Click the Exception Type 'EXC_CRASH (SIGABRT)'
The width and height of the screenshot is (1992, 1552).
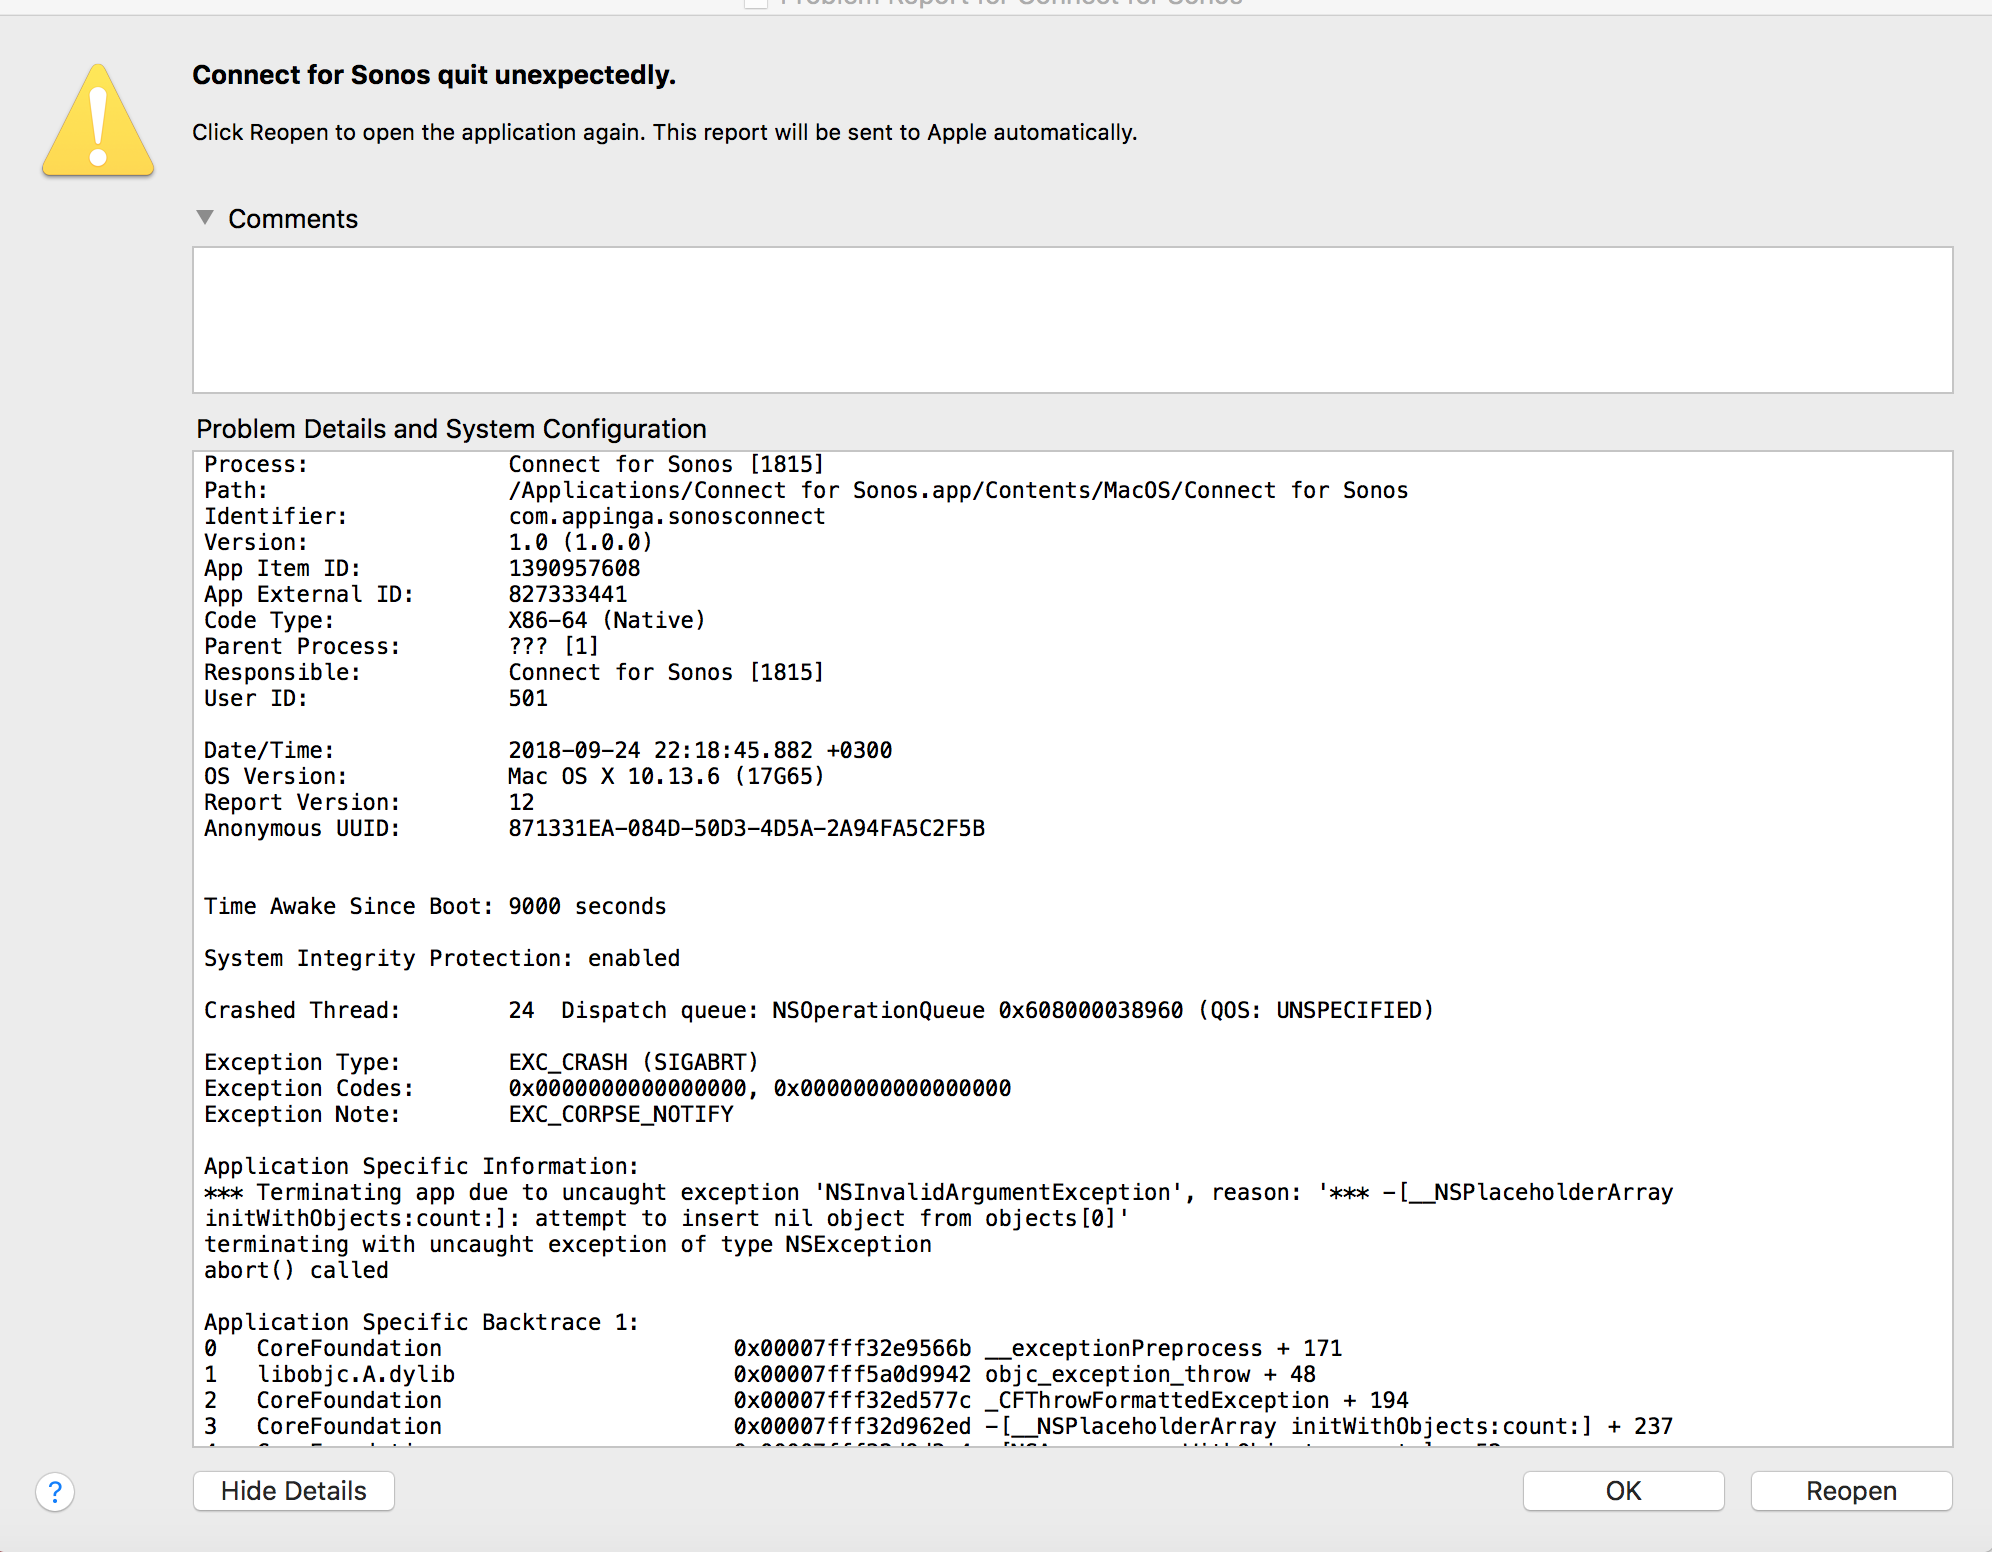pyautogui.click(x=633, y=1062)
